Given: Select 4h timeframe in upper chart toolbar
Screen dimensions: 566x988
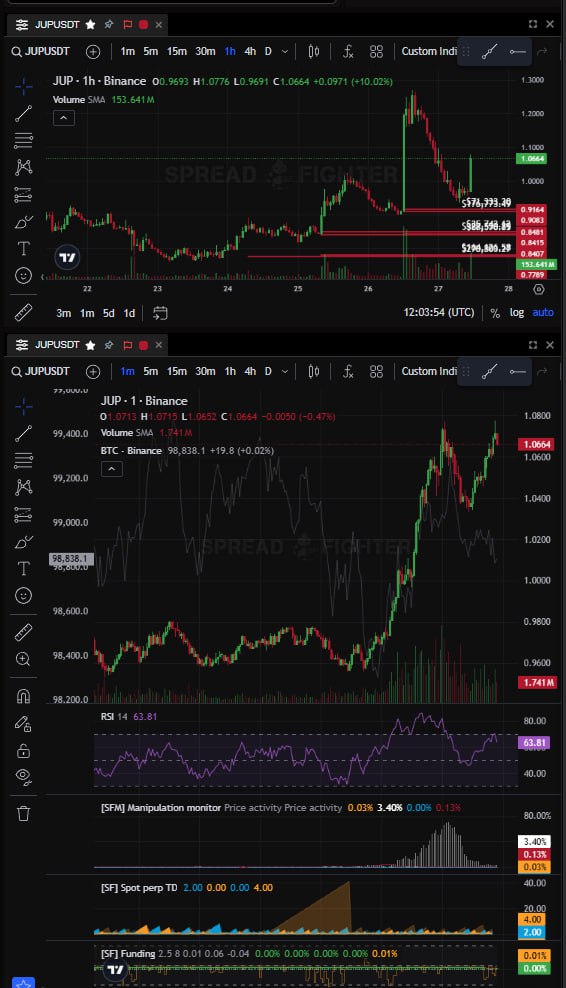Looking at the screenshot, I should click(250, 52).
